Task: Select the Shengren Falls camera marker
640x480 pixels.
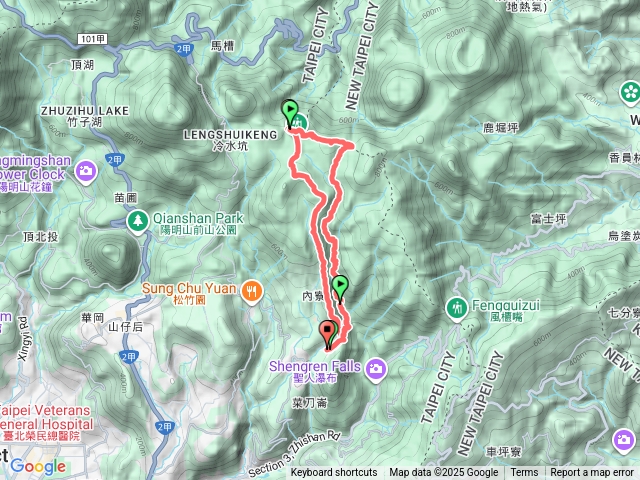Action: click(376, 369)
